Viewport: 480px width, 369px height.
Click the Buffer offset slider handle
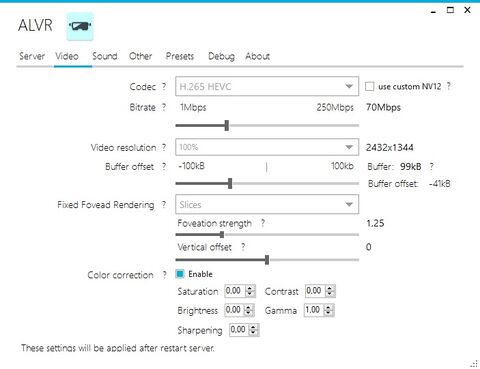[x=230, y=183]
